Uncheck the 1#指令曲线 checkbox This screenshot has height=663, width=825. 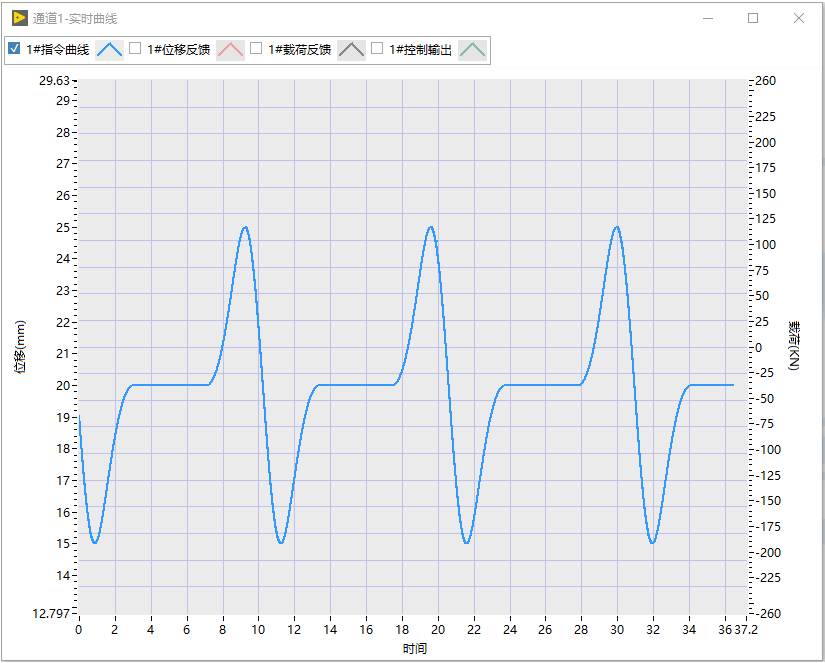click(x=14, y=49)
